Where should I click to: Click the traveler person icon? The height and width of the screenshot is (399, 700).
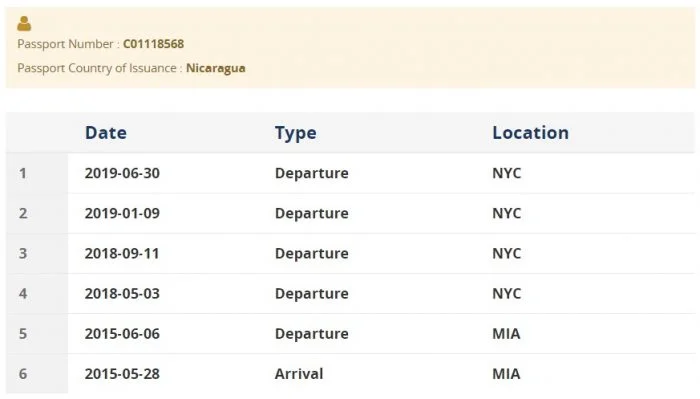tap(24, 23)
